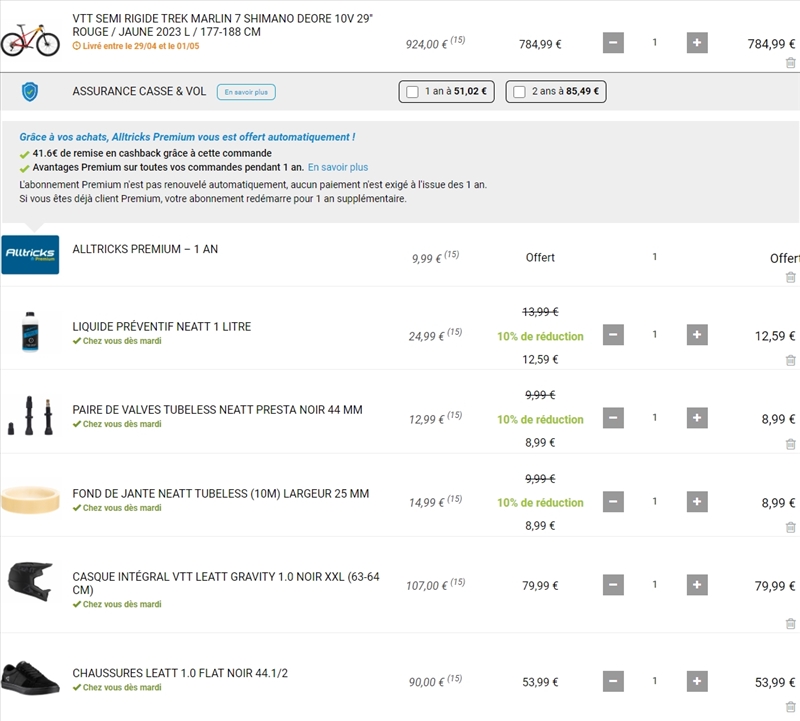800x721 pixels.
Task: Check the 2 ans à 85,49 € insurance option
Action: click(519, 92)
